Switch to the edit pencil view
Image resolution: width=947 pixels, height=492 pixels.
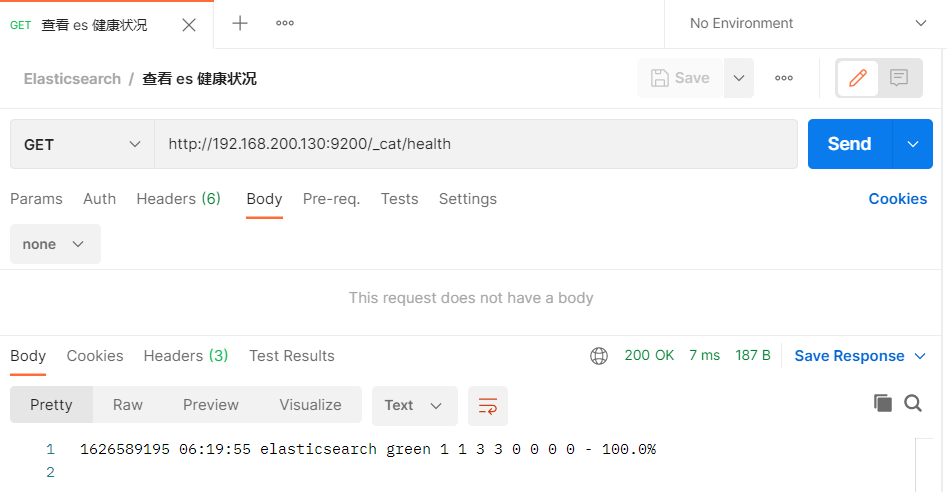tap(857, 78)
